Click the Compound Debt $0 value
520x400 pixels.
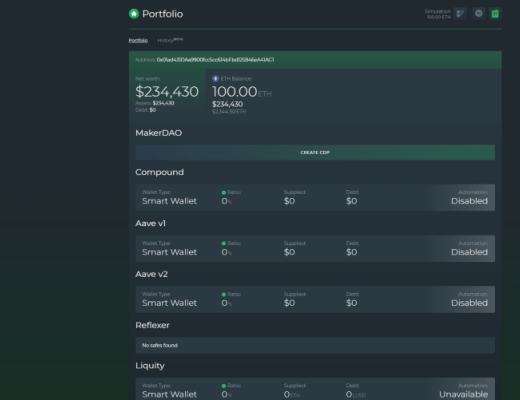click(352, 201)
